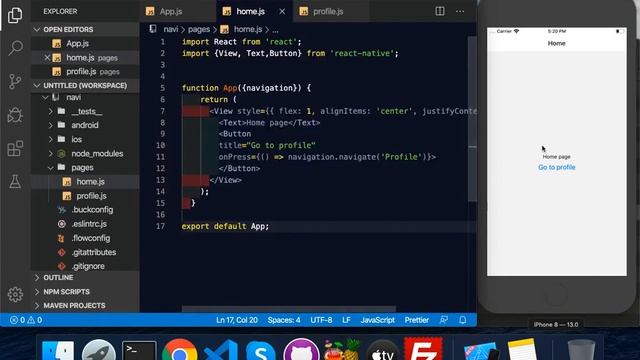Open Trash from the Dock

pyautogui.click(x=582, y=350)
